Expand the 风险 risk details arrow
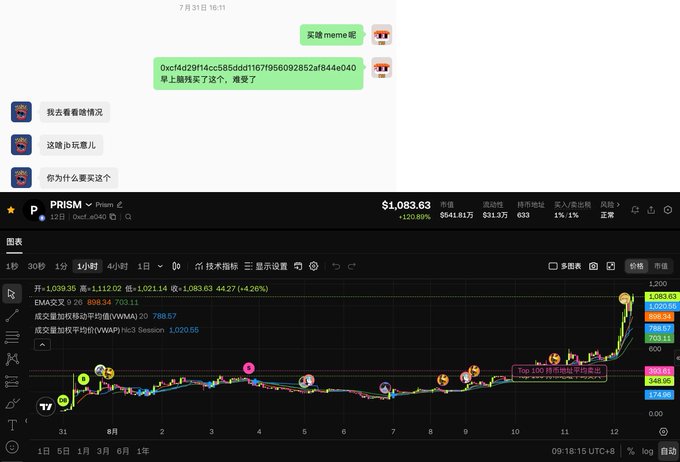Image resolution: width=680 pixels, height=462 pixels. coord(618,204)
